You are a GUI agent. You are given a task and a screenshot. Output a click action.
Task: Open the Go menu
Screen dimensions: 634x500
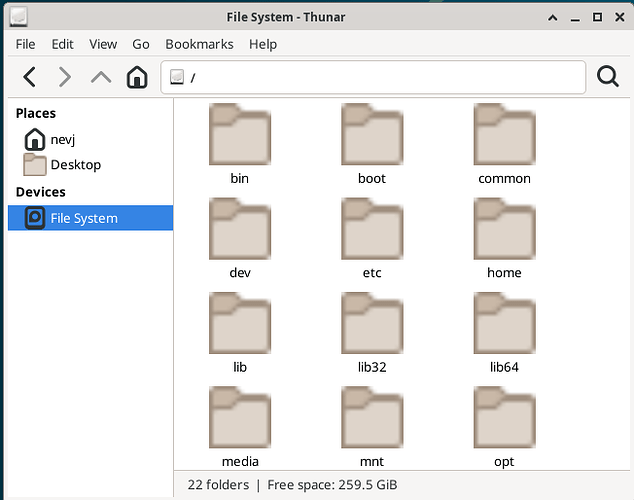[141, 44]
